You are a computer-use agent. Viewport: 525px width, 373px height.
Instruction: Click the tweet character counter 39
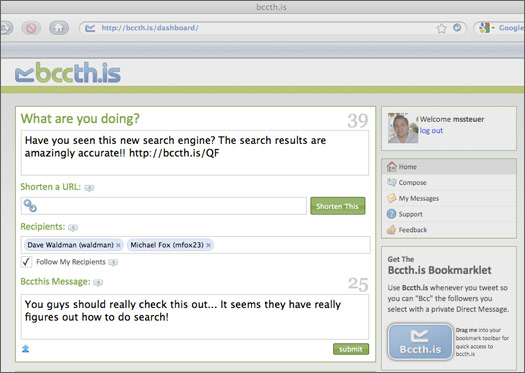click(x=358, y=121)
